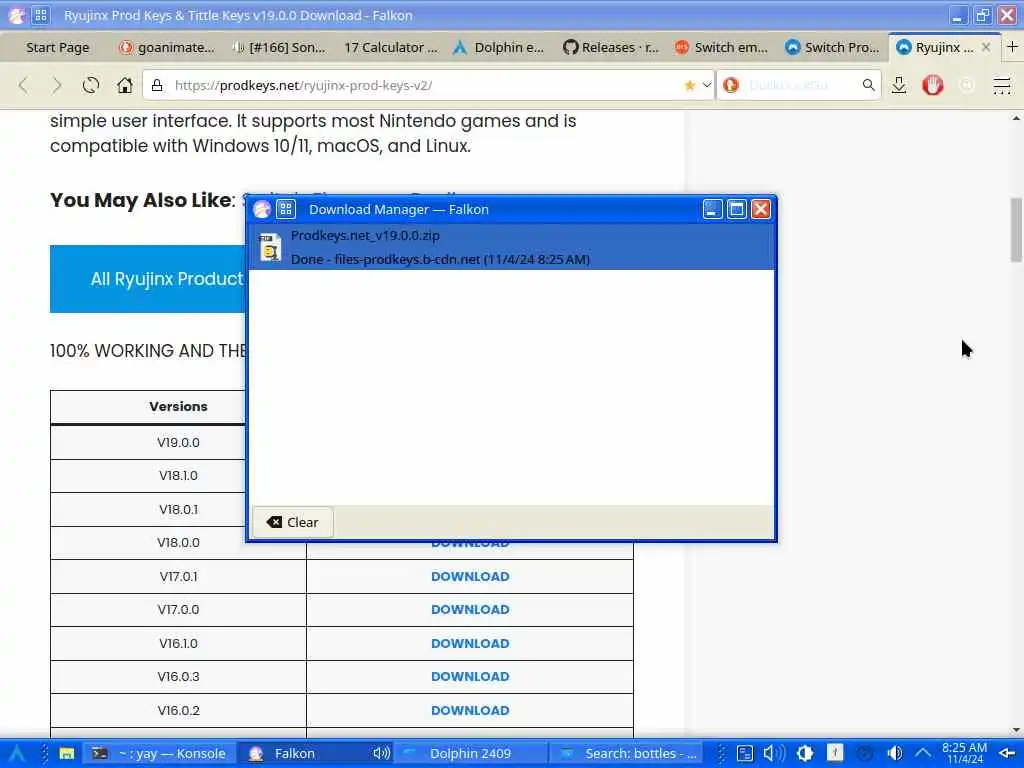Click the scrollbar up arrow
Viewport: 1024px width, 768px height.
1016,118
